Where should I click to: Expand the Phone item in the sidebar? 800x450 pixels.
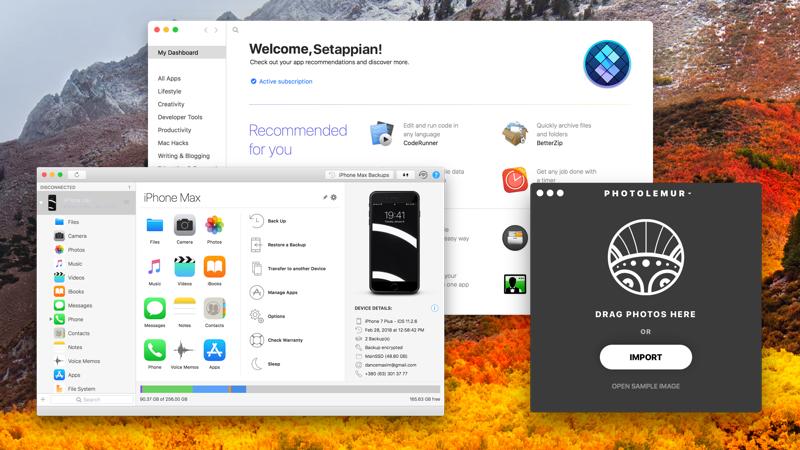[51, 319]
